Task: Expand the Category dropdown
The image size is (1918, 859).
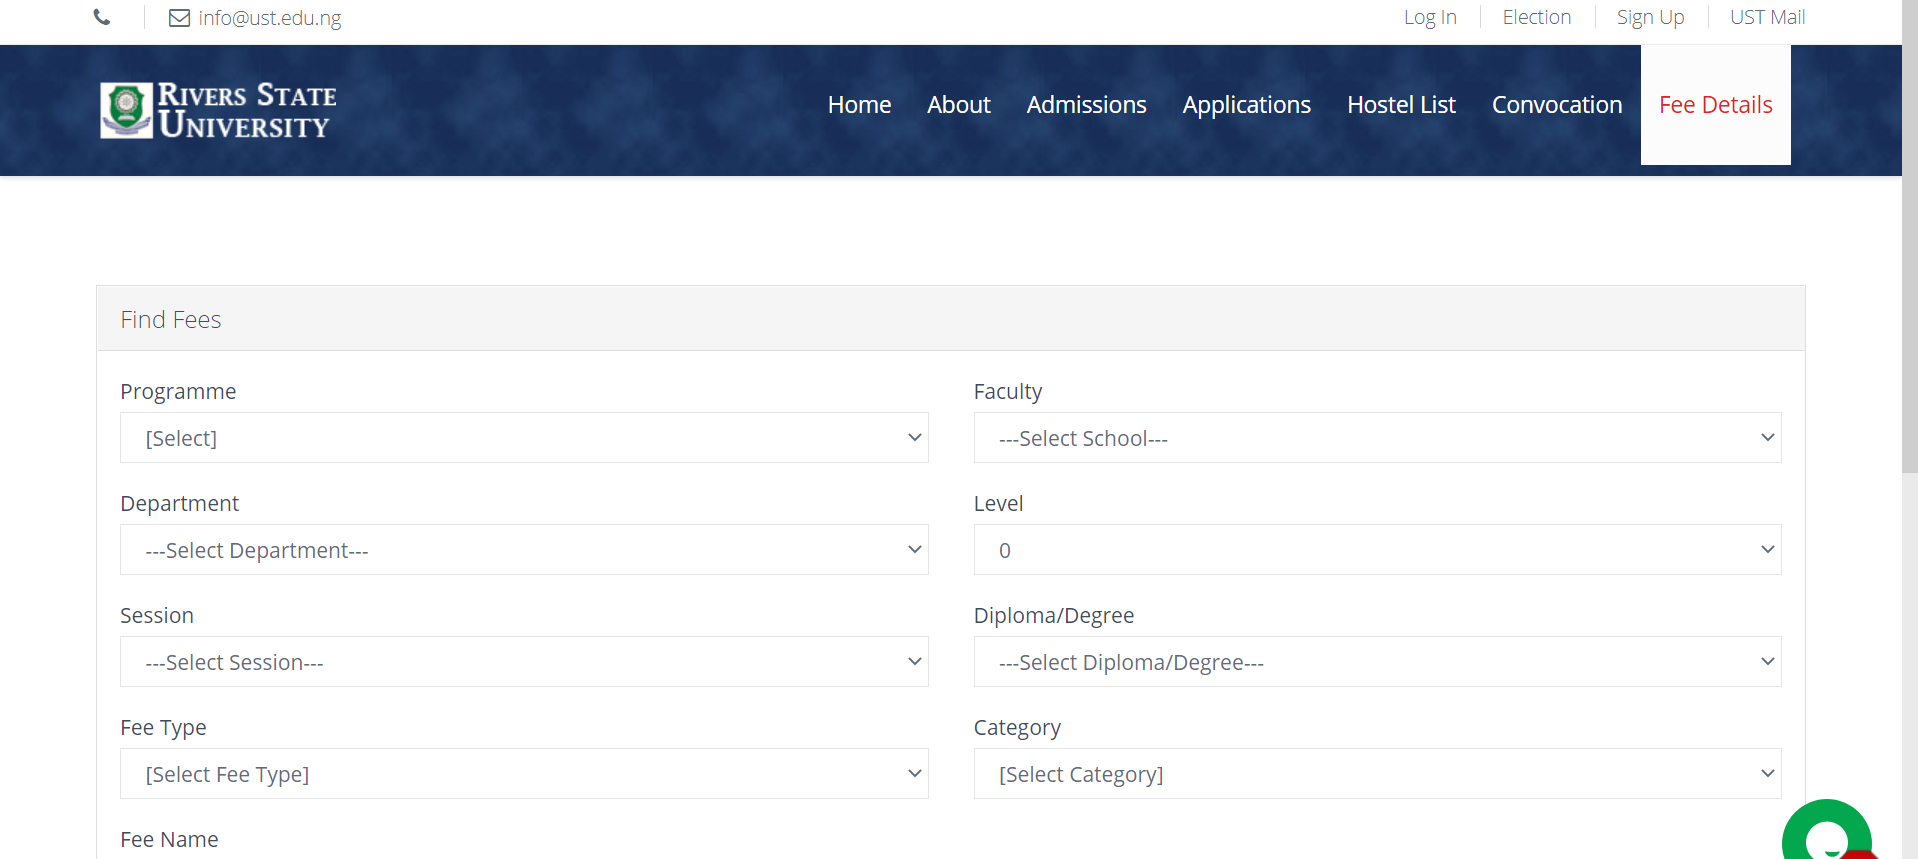Action: pos(1377,774)
